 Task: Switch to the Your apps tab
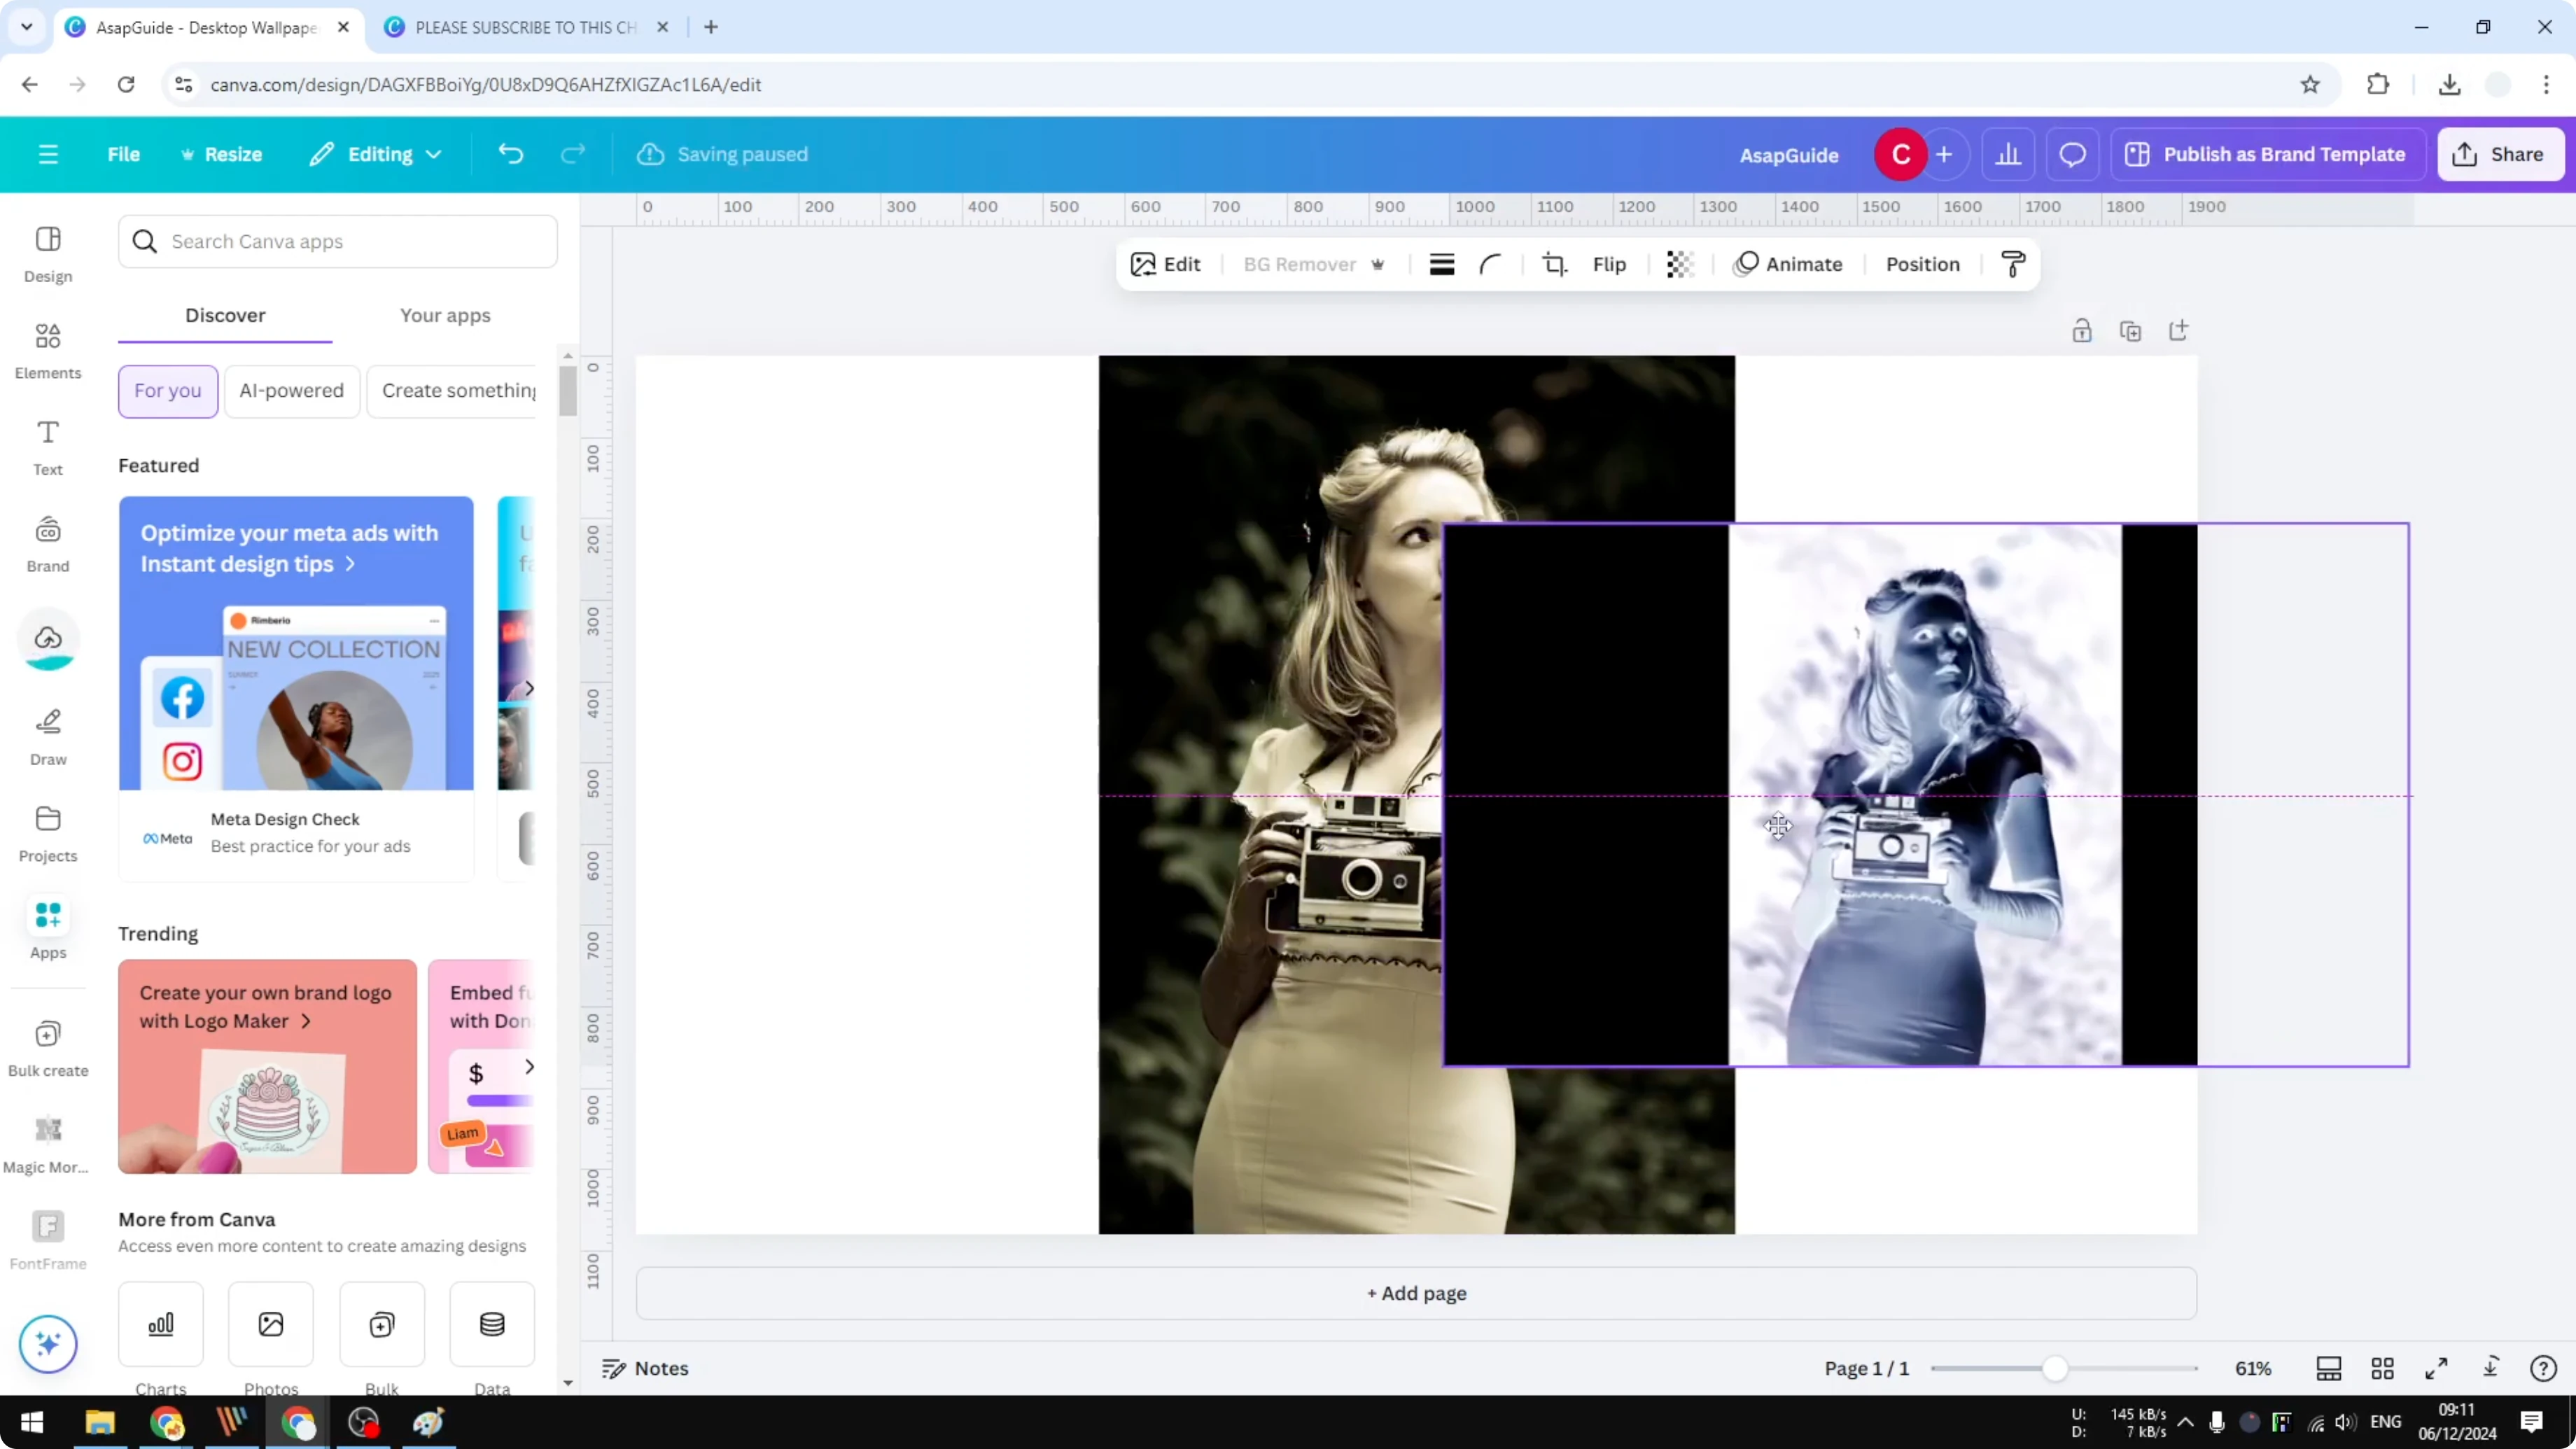[x=445, y=315]
